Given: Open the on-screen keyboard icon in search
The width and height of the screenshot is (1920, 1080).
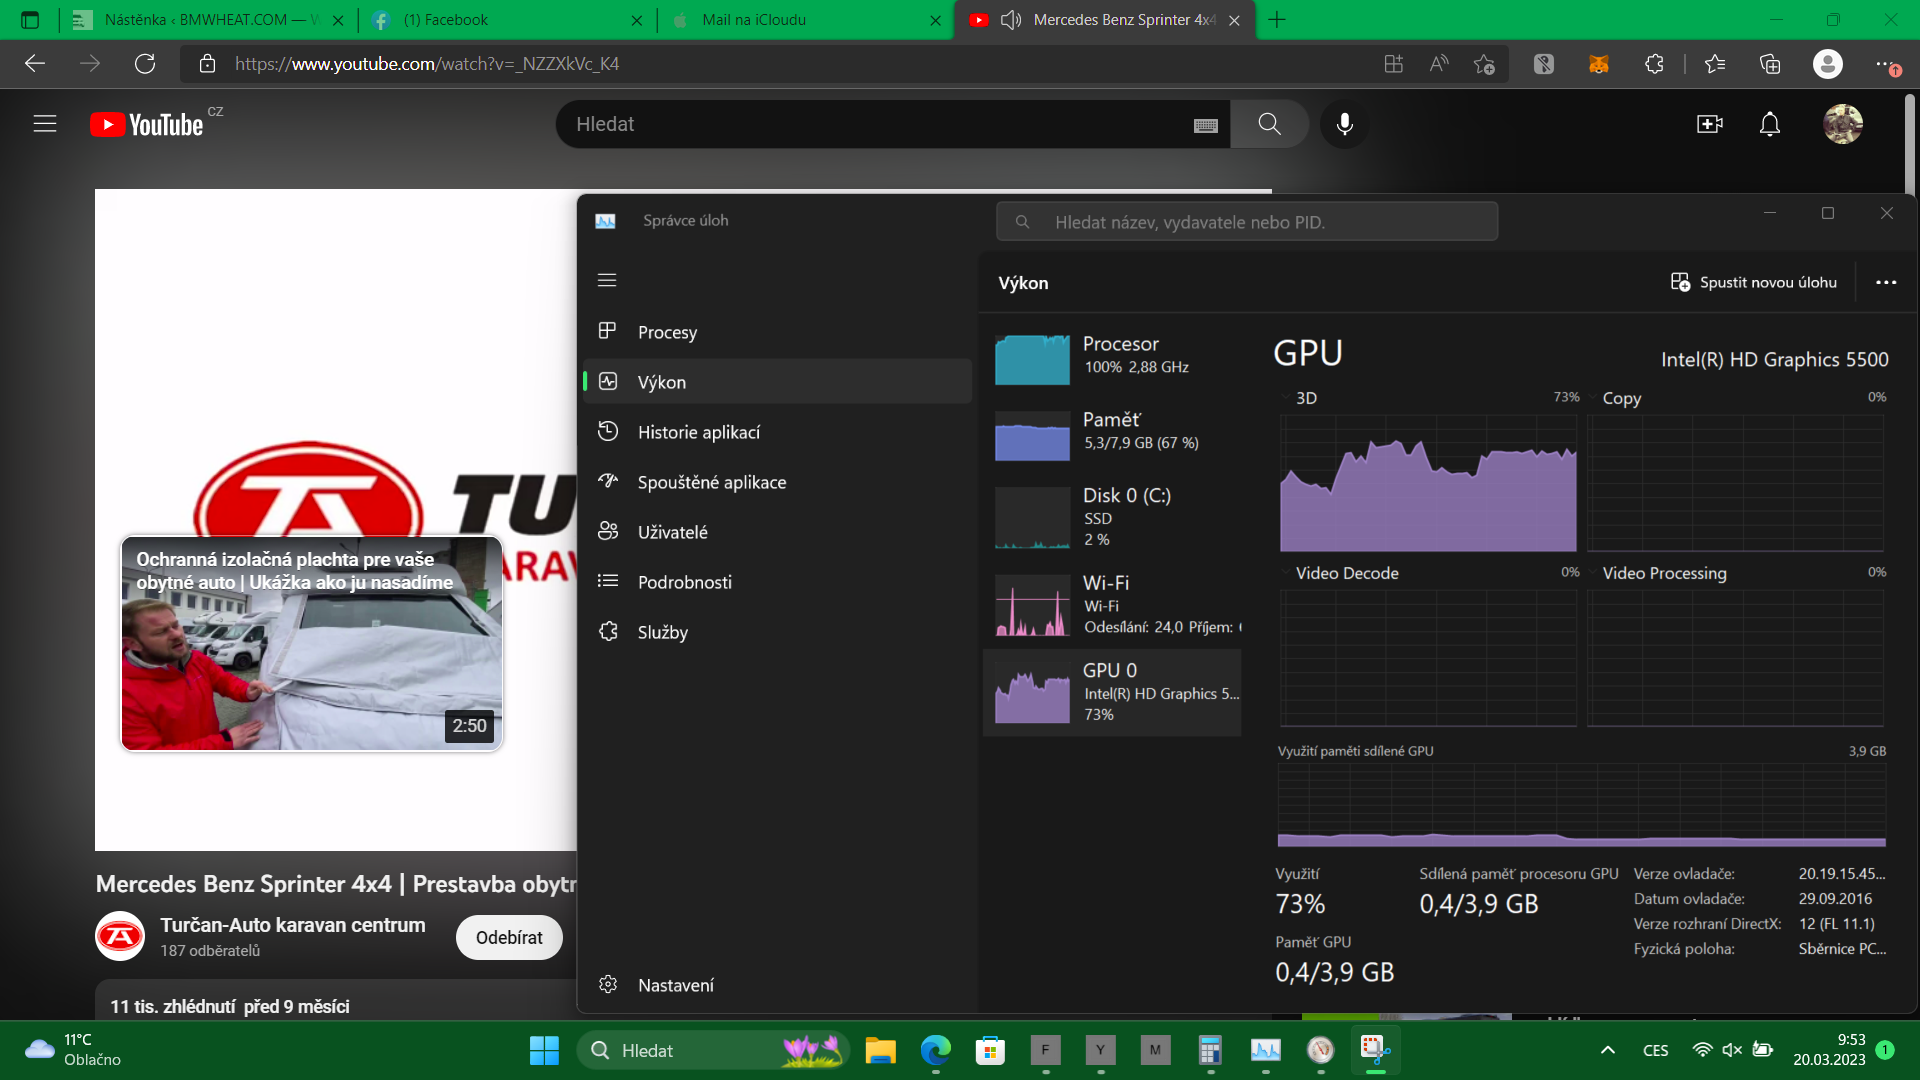Looking at the screenshot, I should [1205, 125].
